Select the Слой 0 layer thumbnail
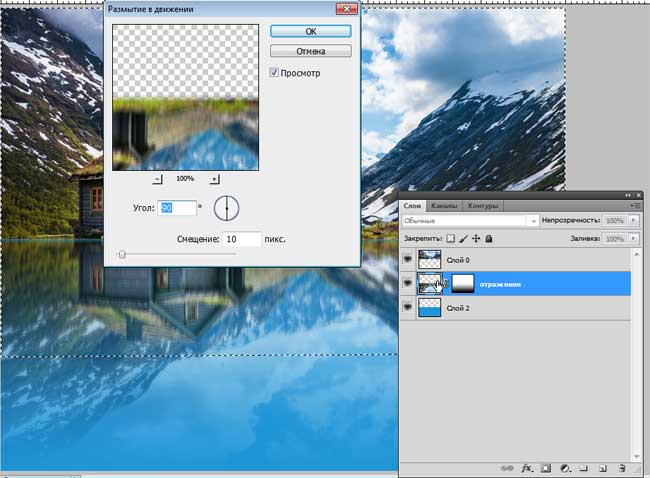The image size is (650, 478). pos(429,260)
